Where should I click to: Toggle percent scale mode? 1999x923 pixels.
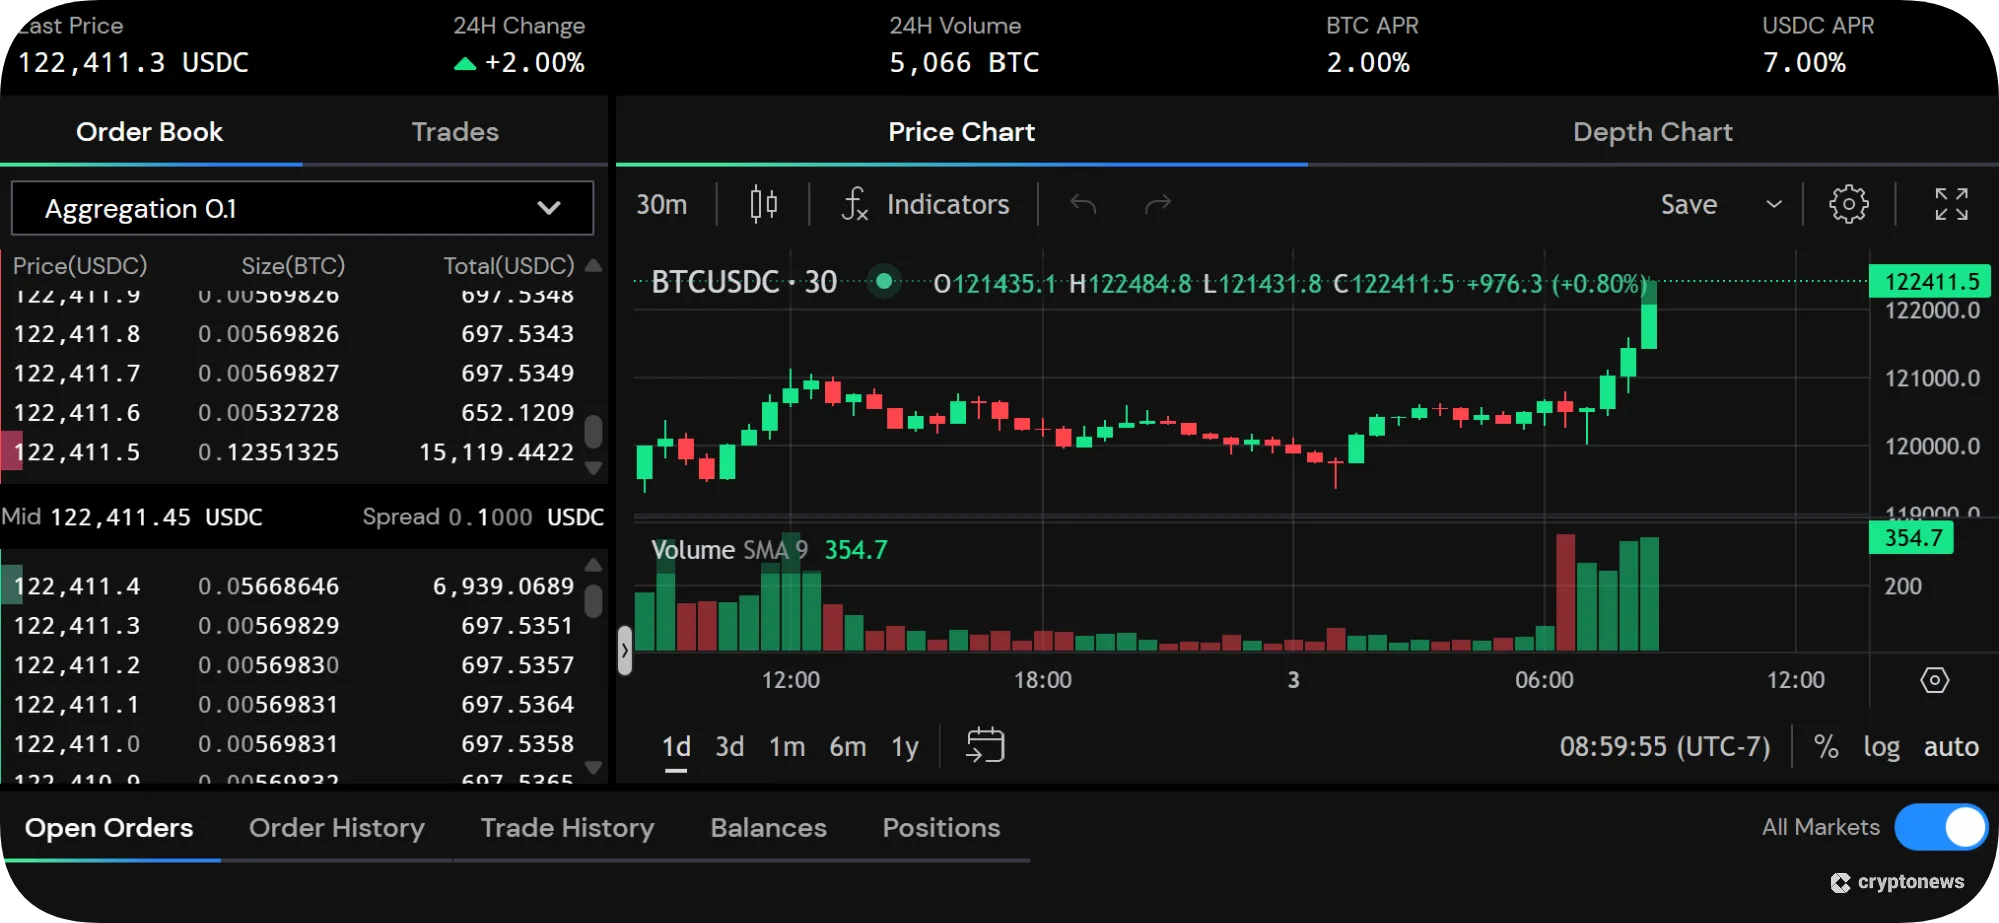click(x=1826, y=746)
